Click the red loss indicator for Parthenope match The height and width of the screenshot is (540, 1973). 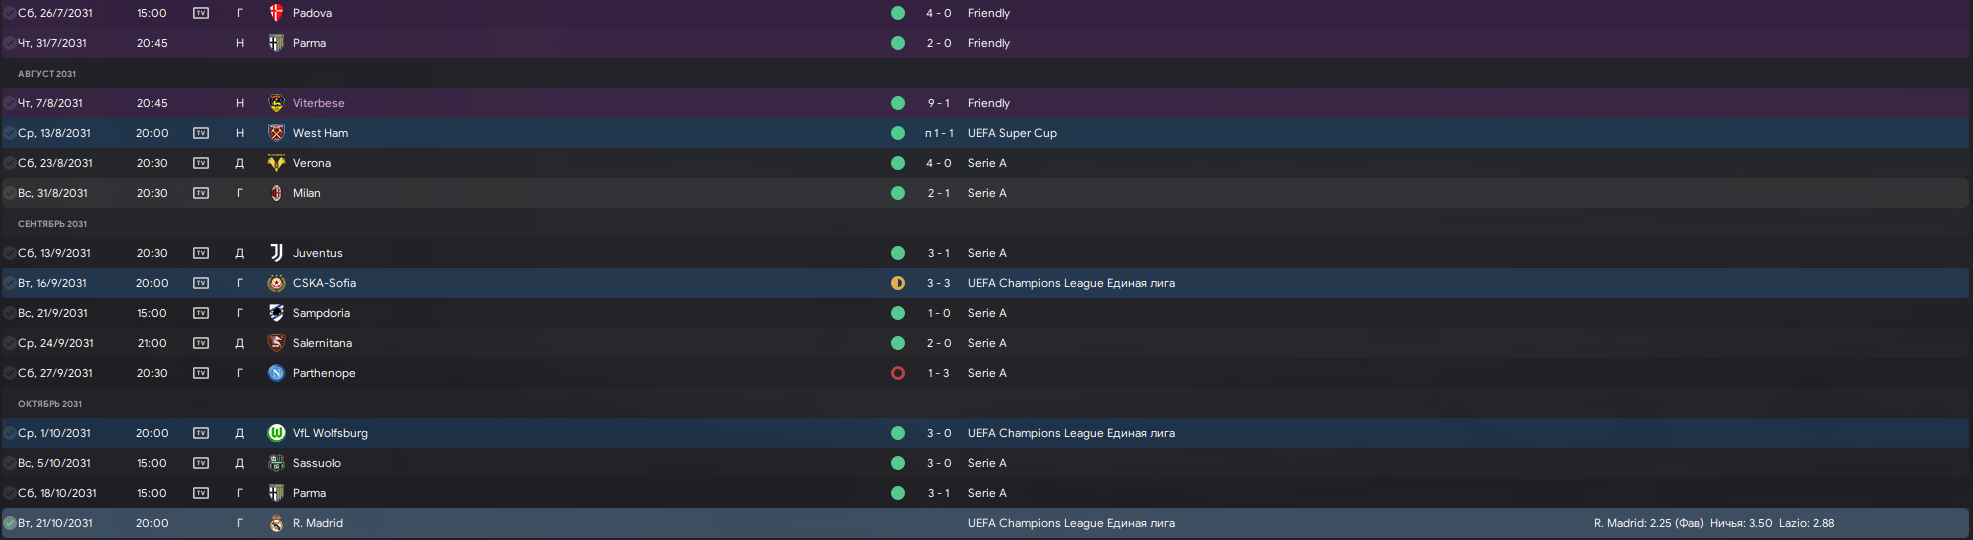coord(898,373)
